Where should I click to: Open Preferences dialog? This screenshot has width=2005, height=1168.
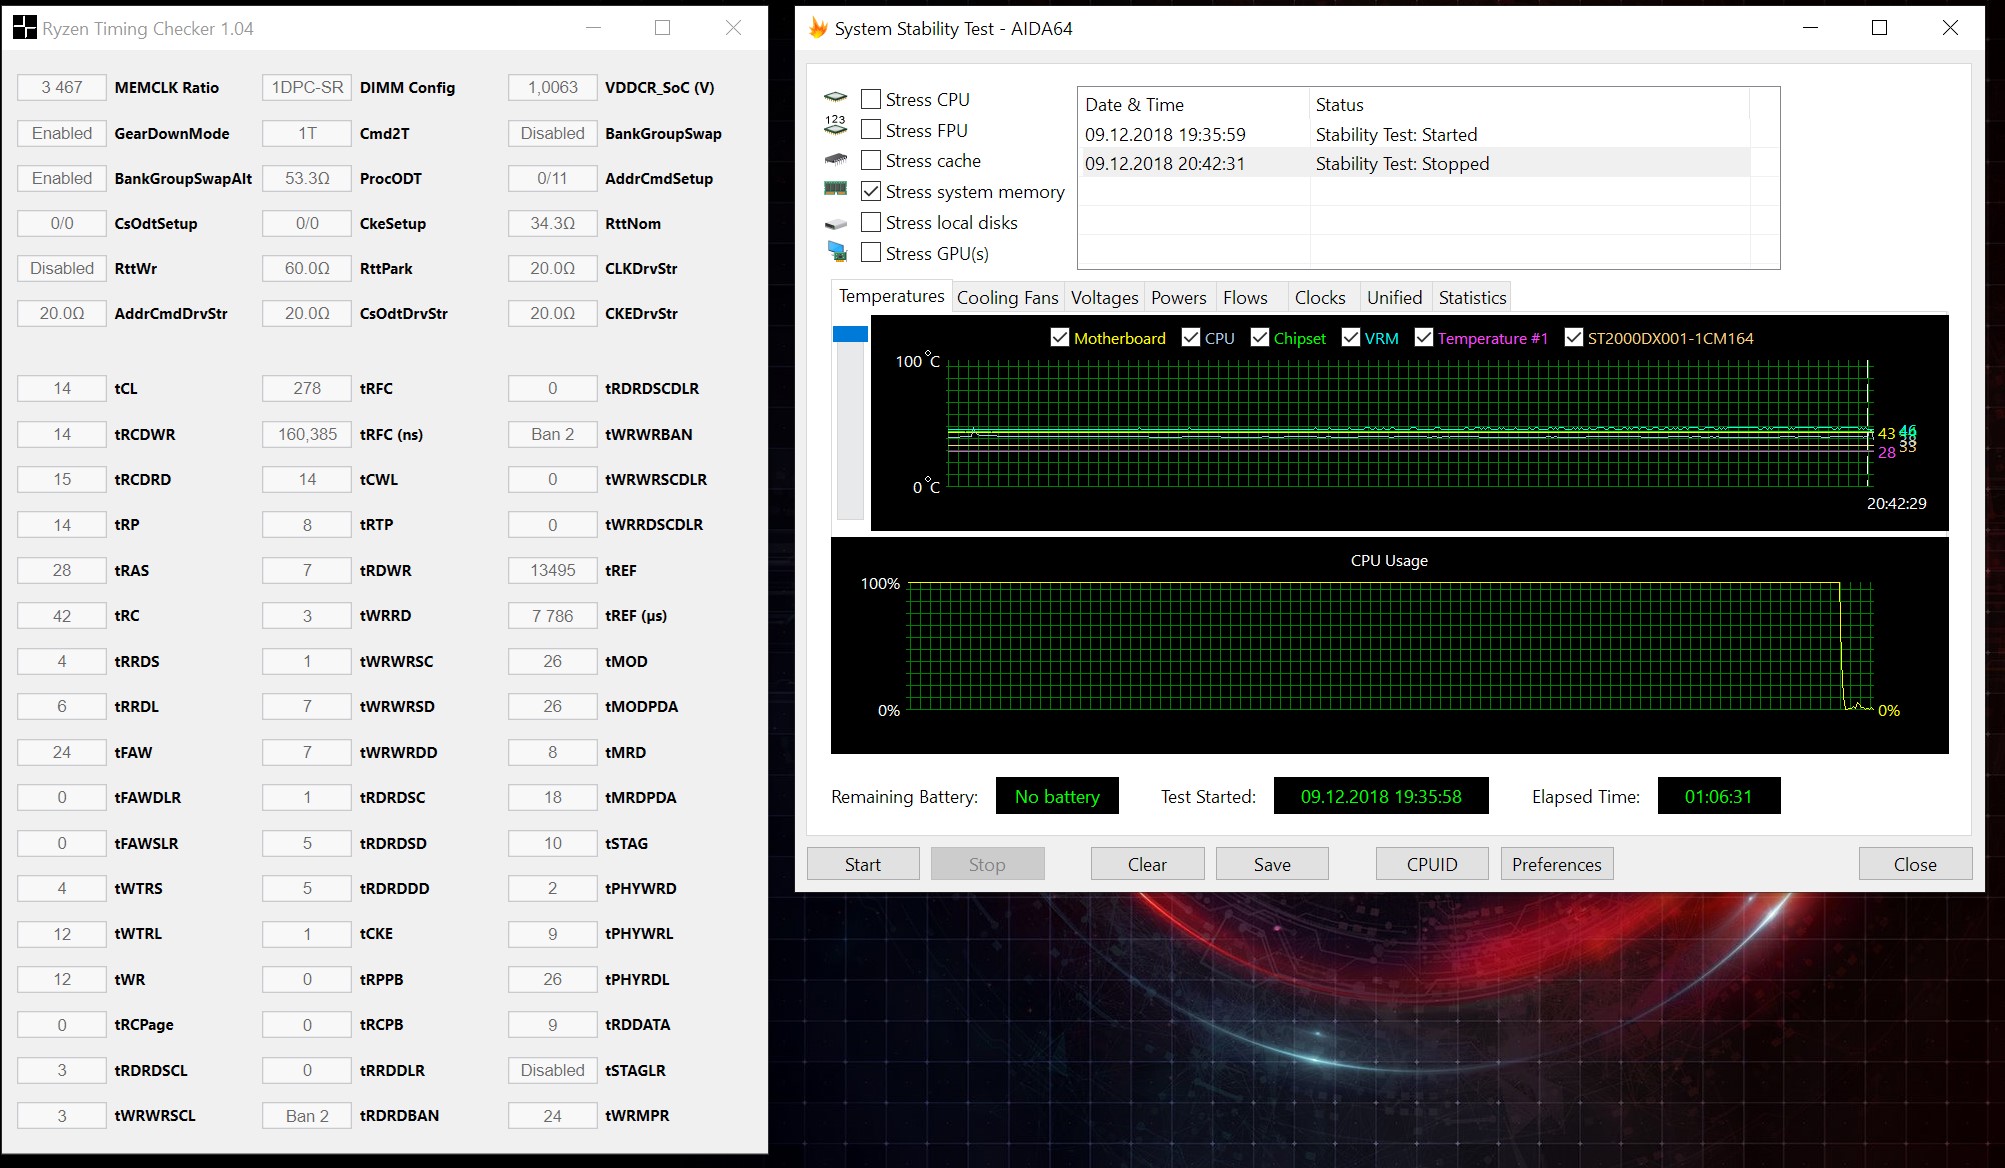click(x=1556, y=864)
